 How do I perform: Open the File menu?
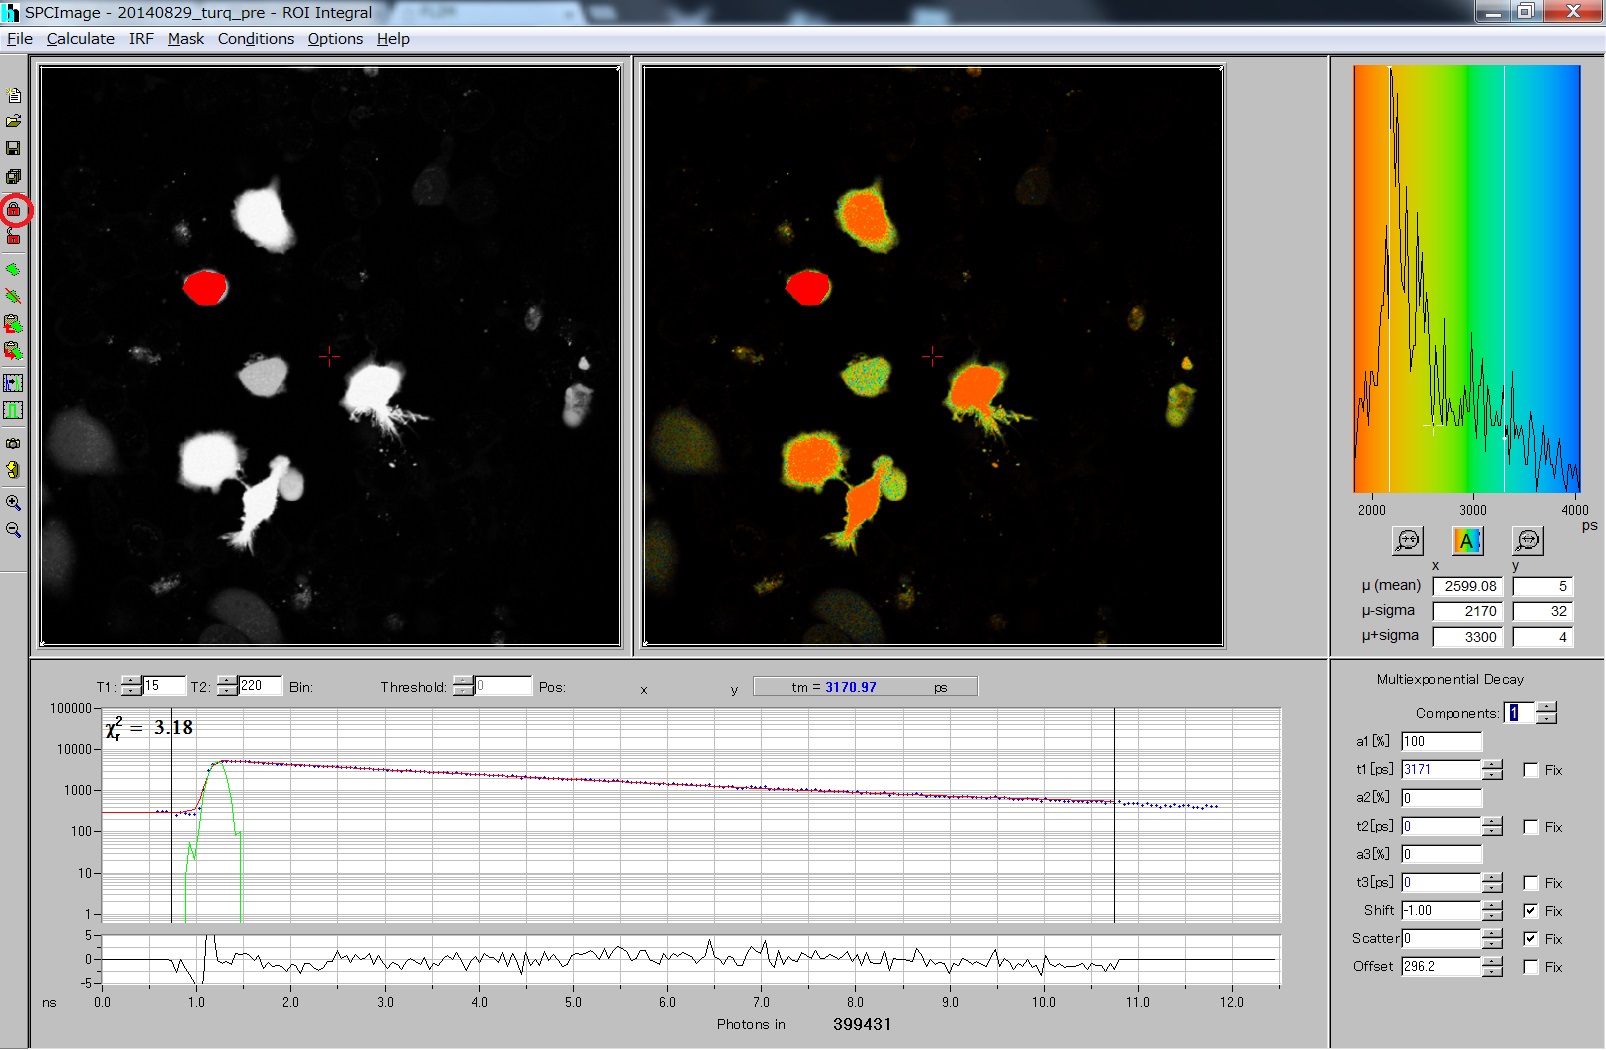[20, 39]
